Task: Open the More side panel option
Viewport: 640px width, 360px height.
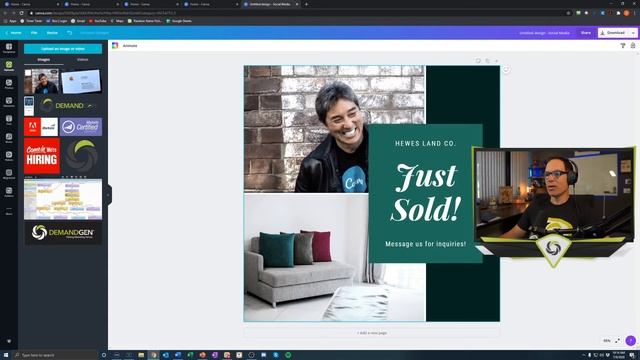Action: coord(9,210)
